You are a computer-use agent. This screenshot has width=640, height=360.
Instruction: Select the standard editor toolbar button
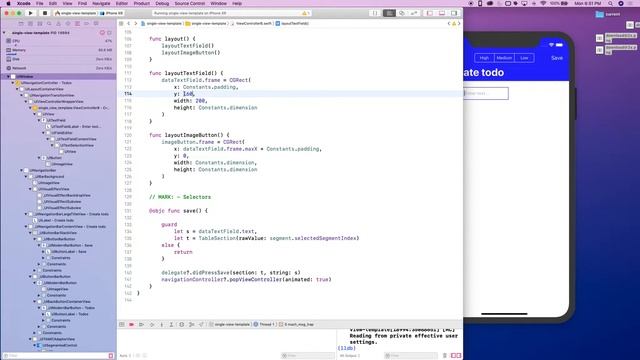pos(389,13)
